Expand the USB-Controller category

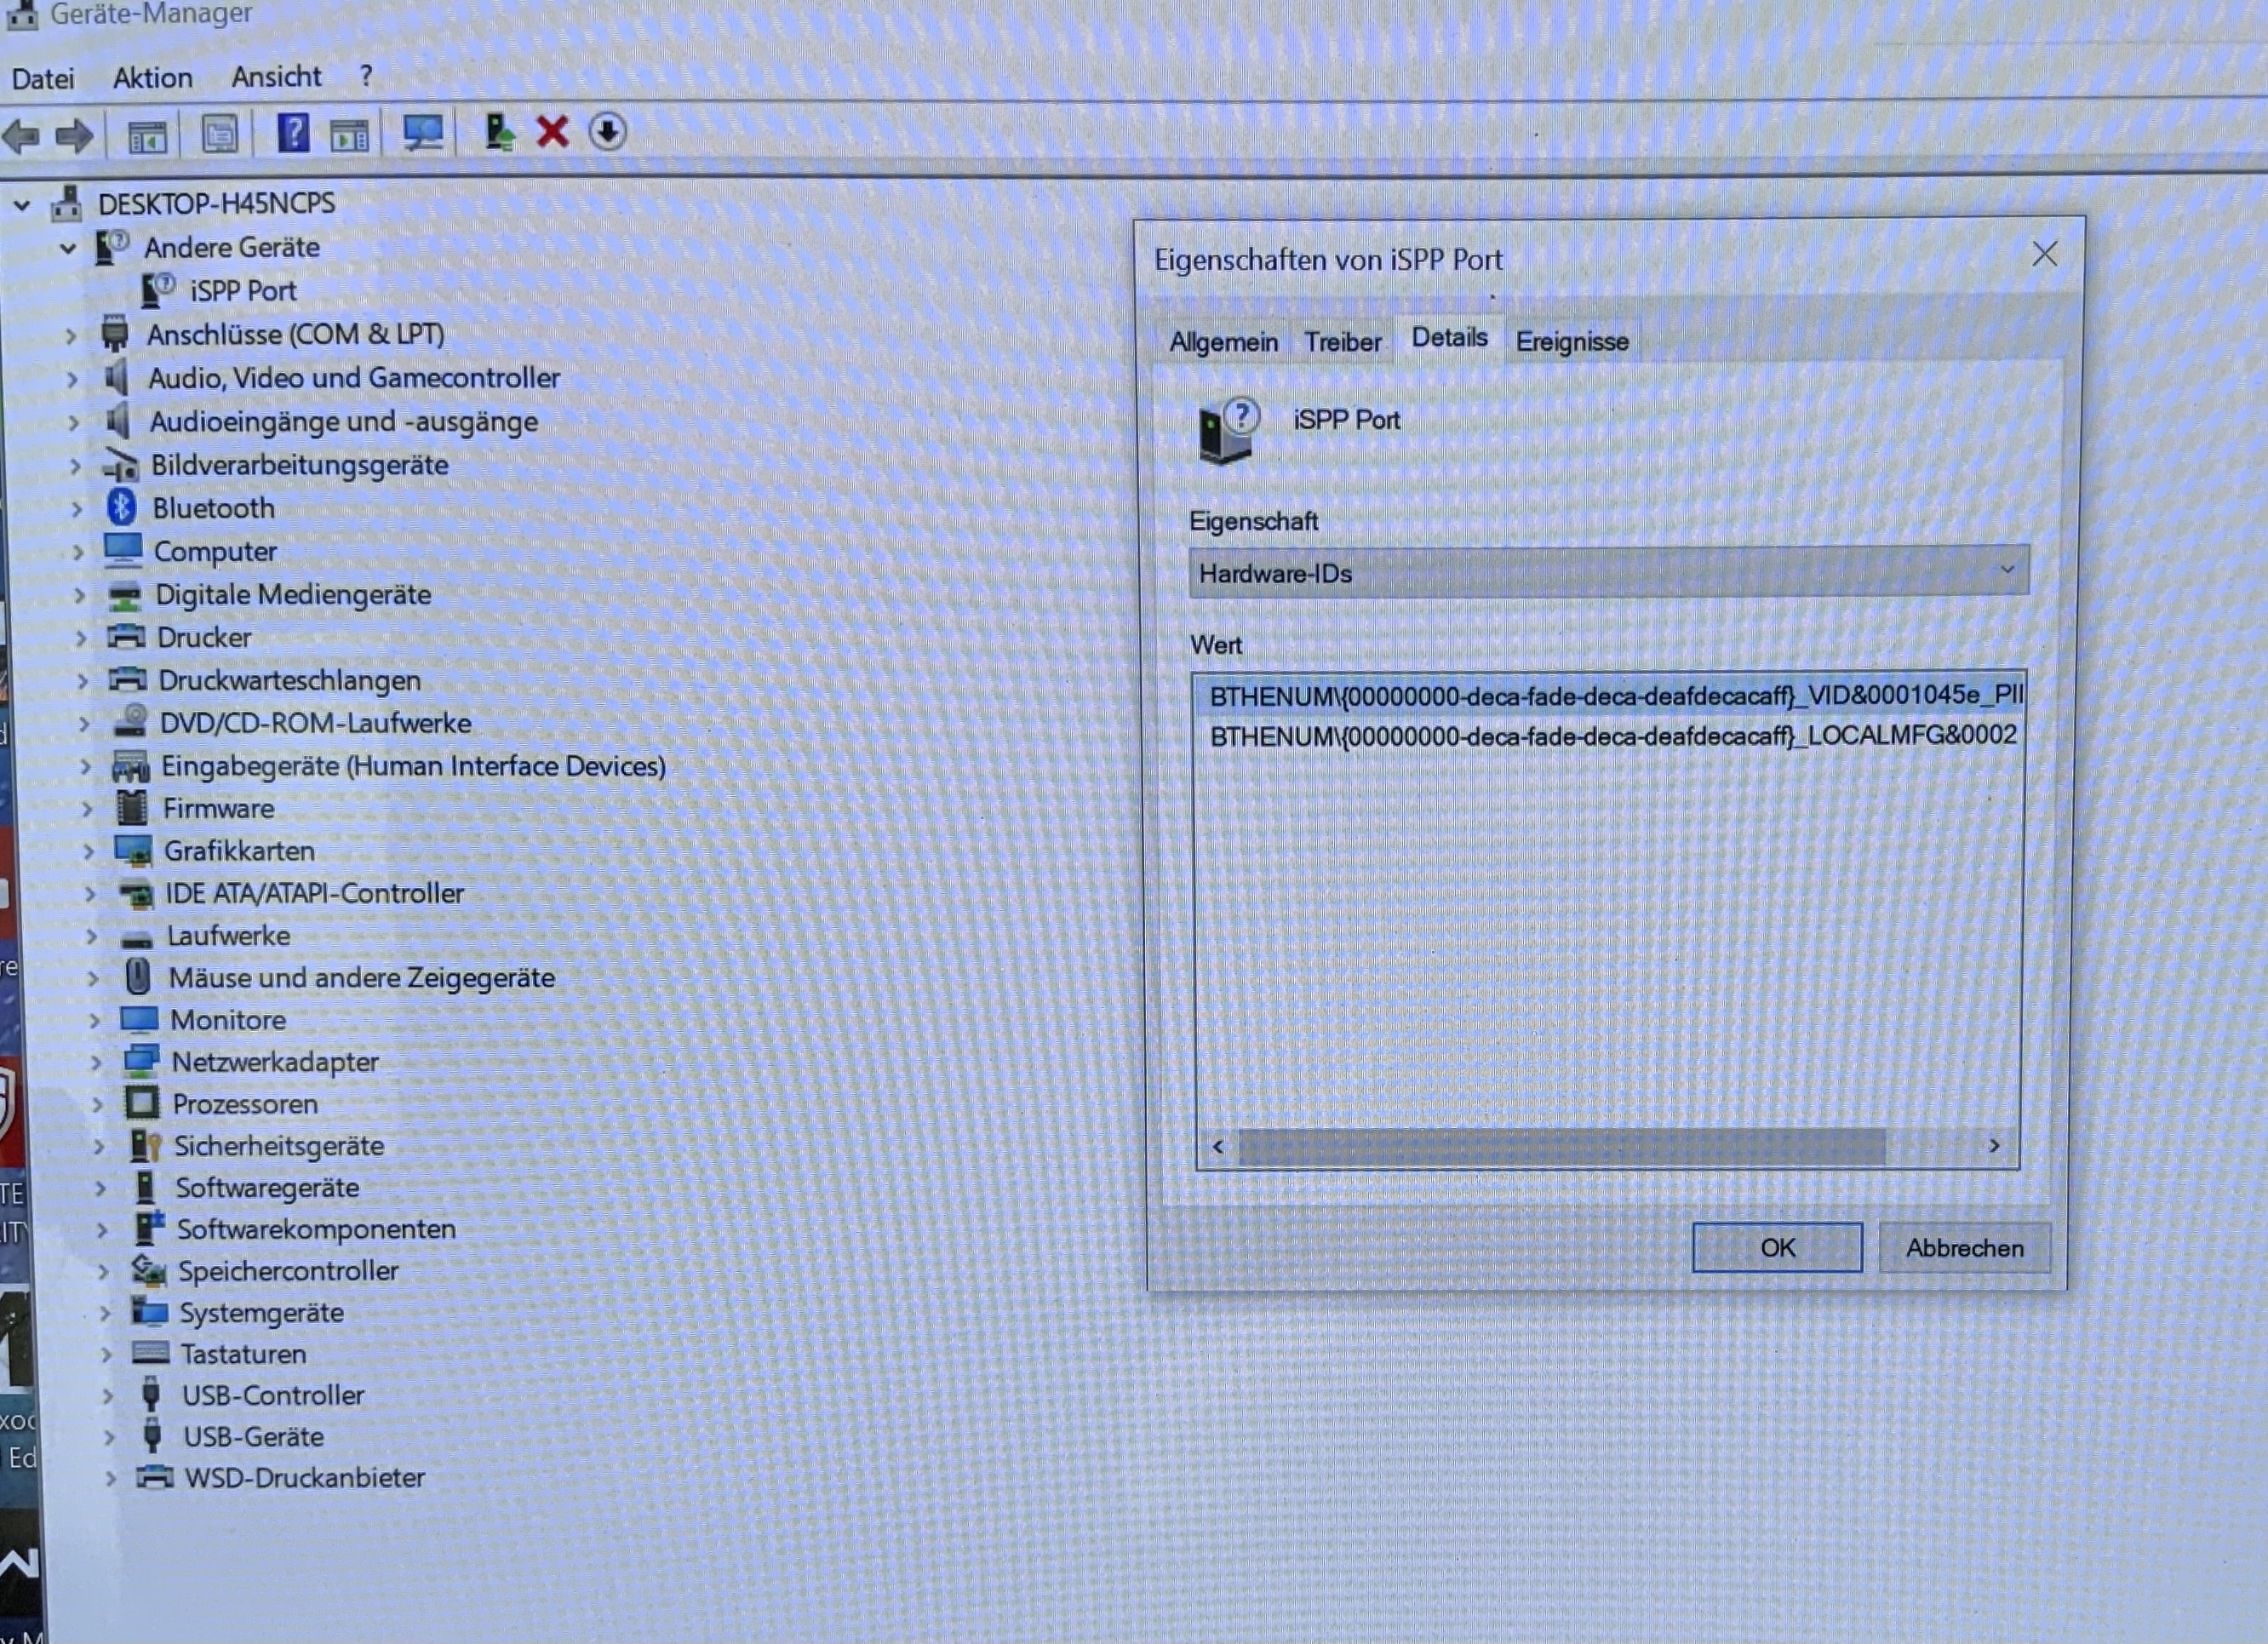click(108, 1396)
